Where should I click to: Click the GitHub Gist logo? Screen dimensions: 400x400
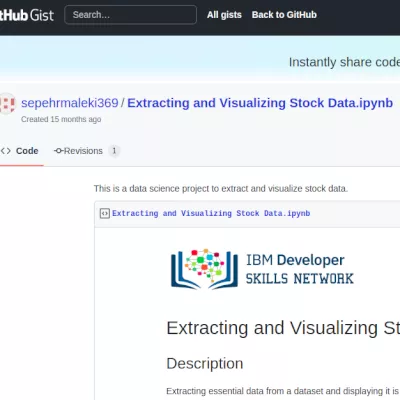(x=27, y=15)
